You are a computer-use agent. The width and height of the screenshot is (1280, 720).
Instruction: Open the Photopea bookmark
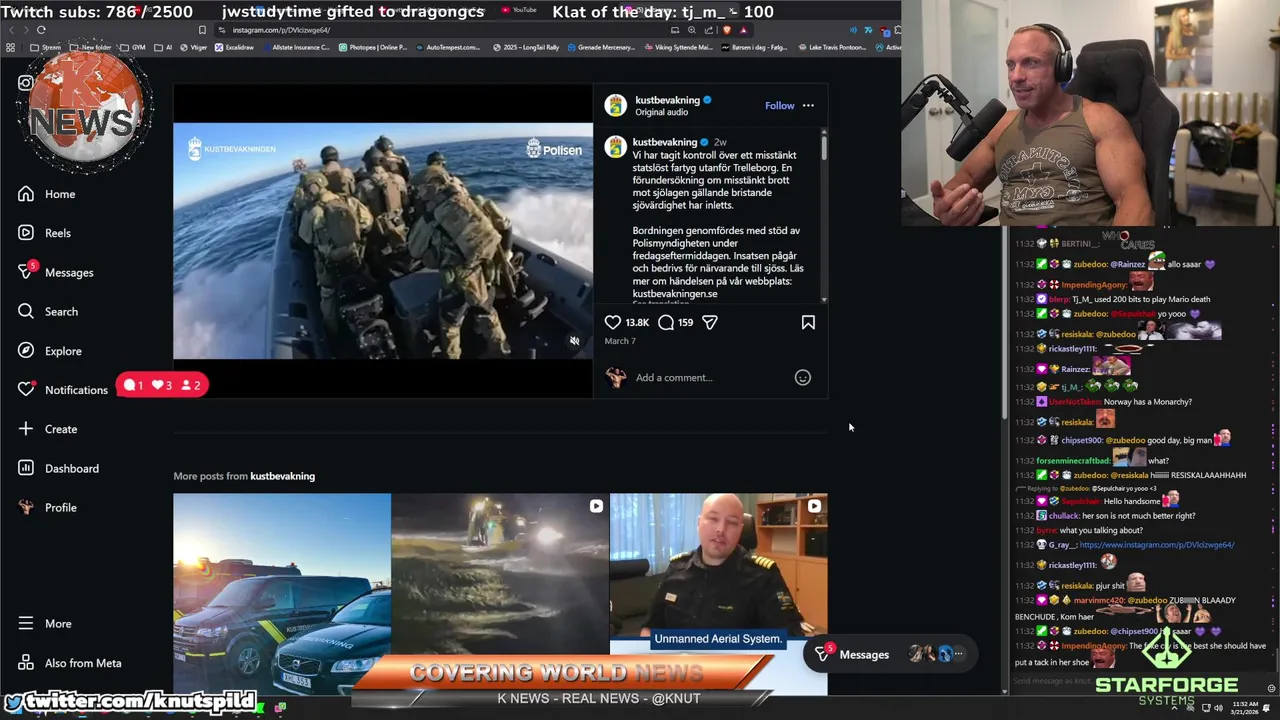pos(372,47)
